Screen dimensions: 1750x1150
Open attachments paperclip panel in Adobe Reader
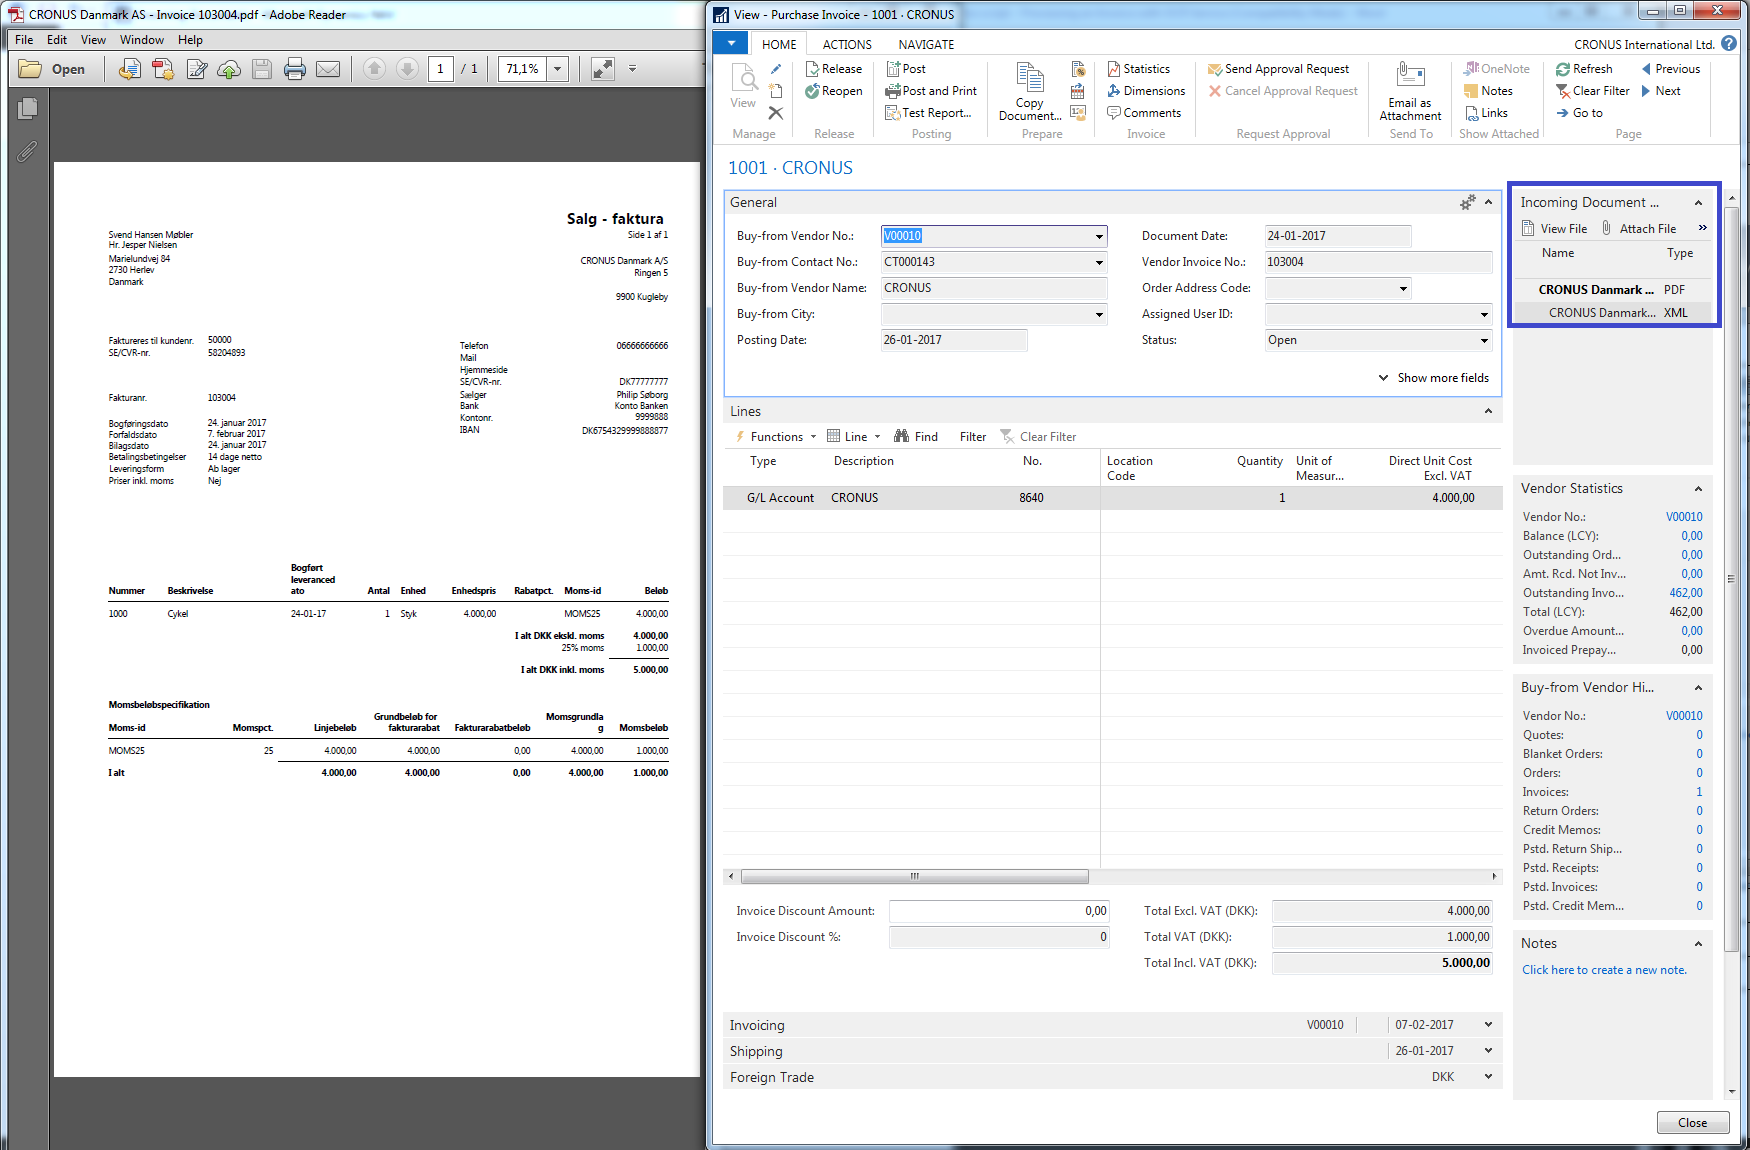(27, 152)
